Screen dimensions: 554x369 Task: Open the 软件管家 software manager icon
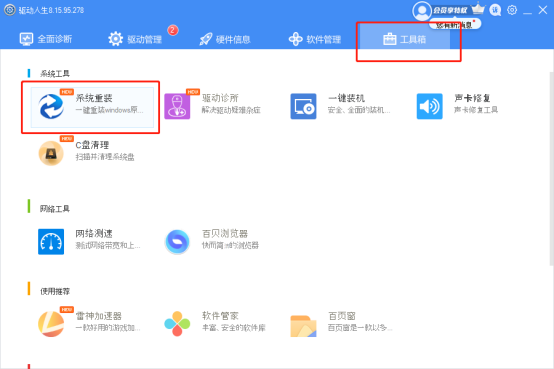(x=177, y=324)
